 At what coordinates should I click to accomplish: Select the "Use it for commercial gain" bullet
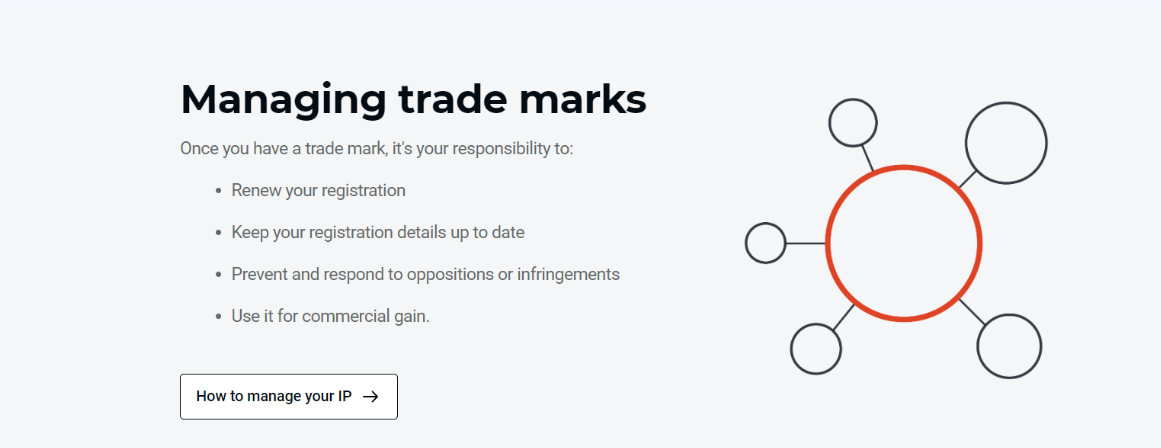pos(330,316)
